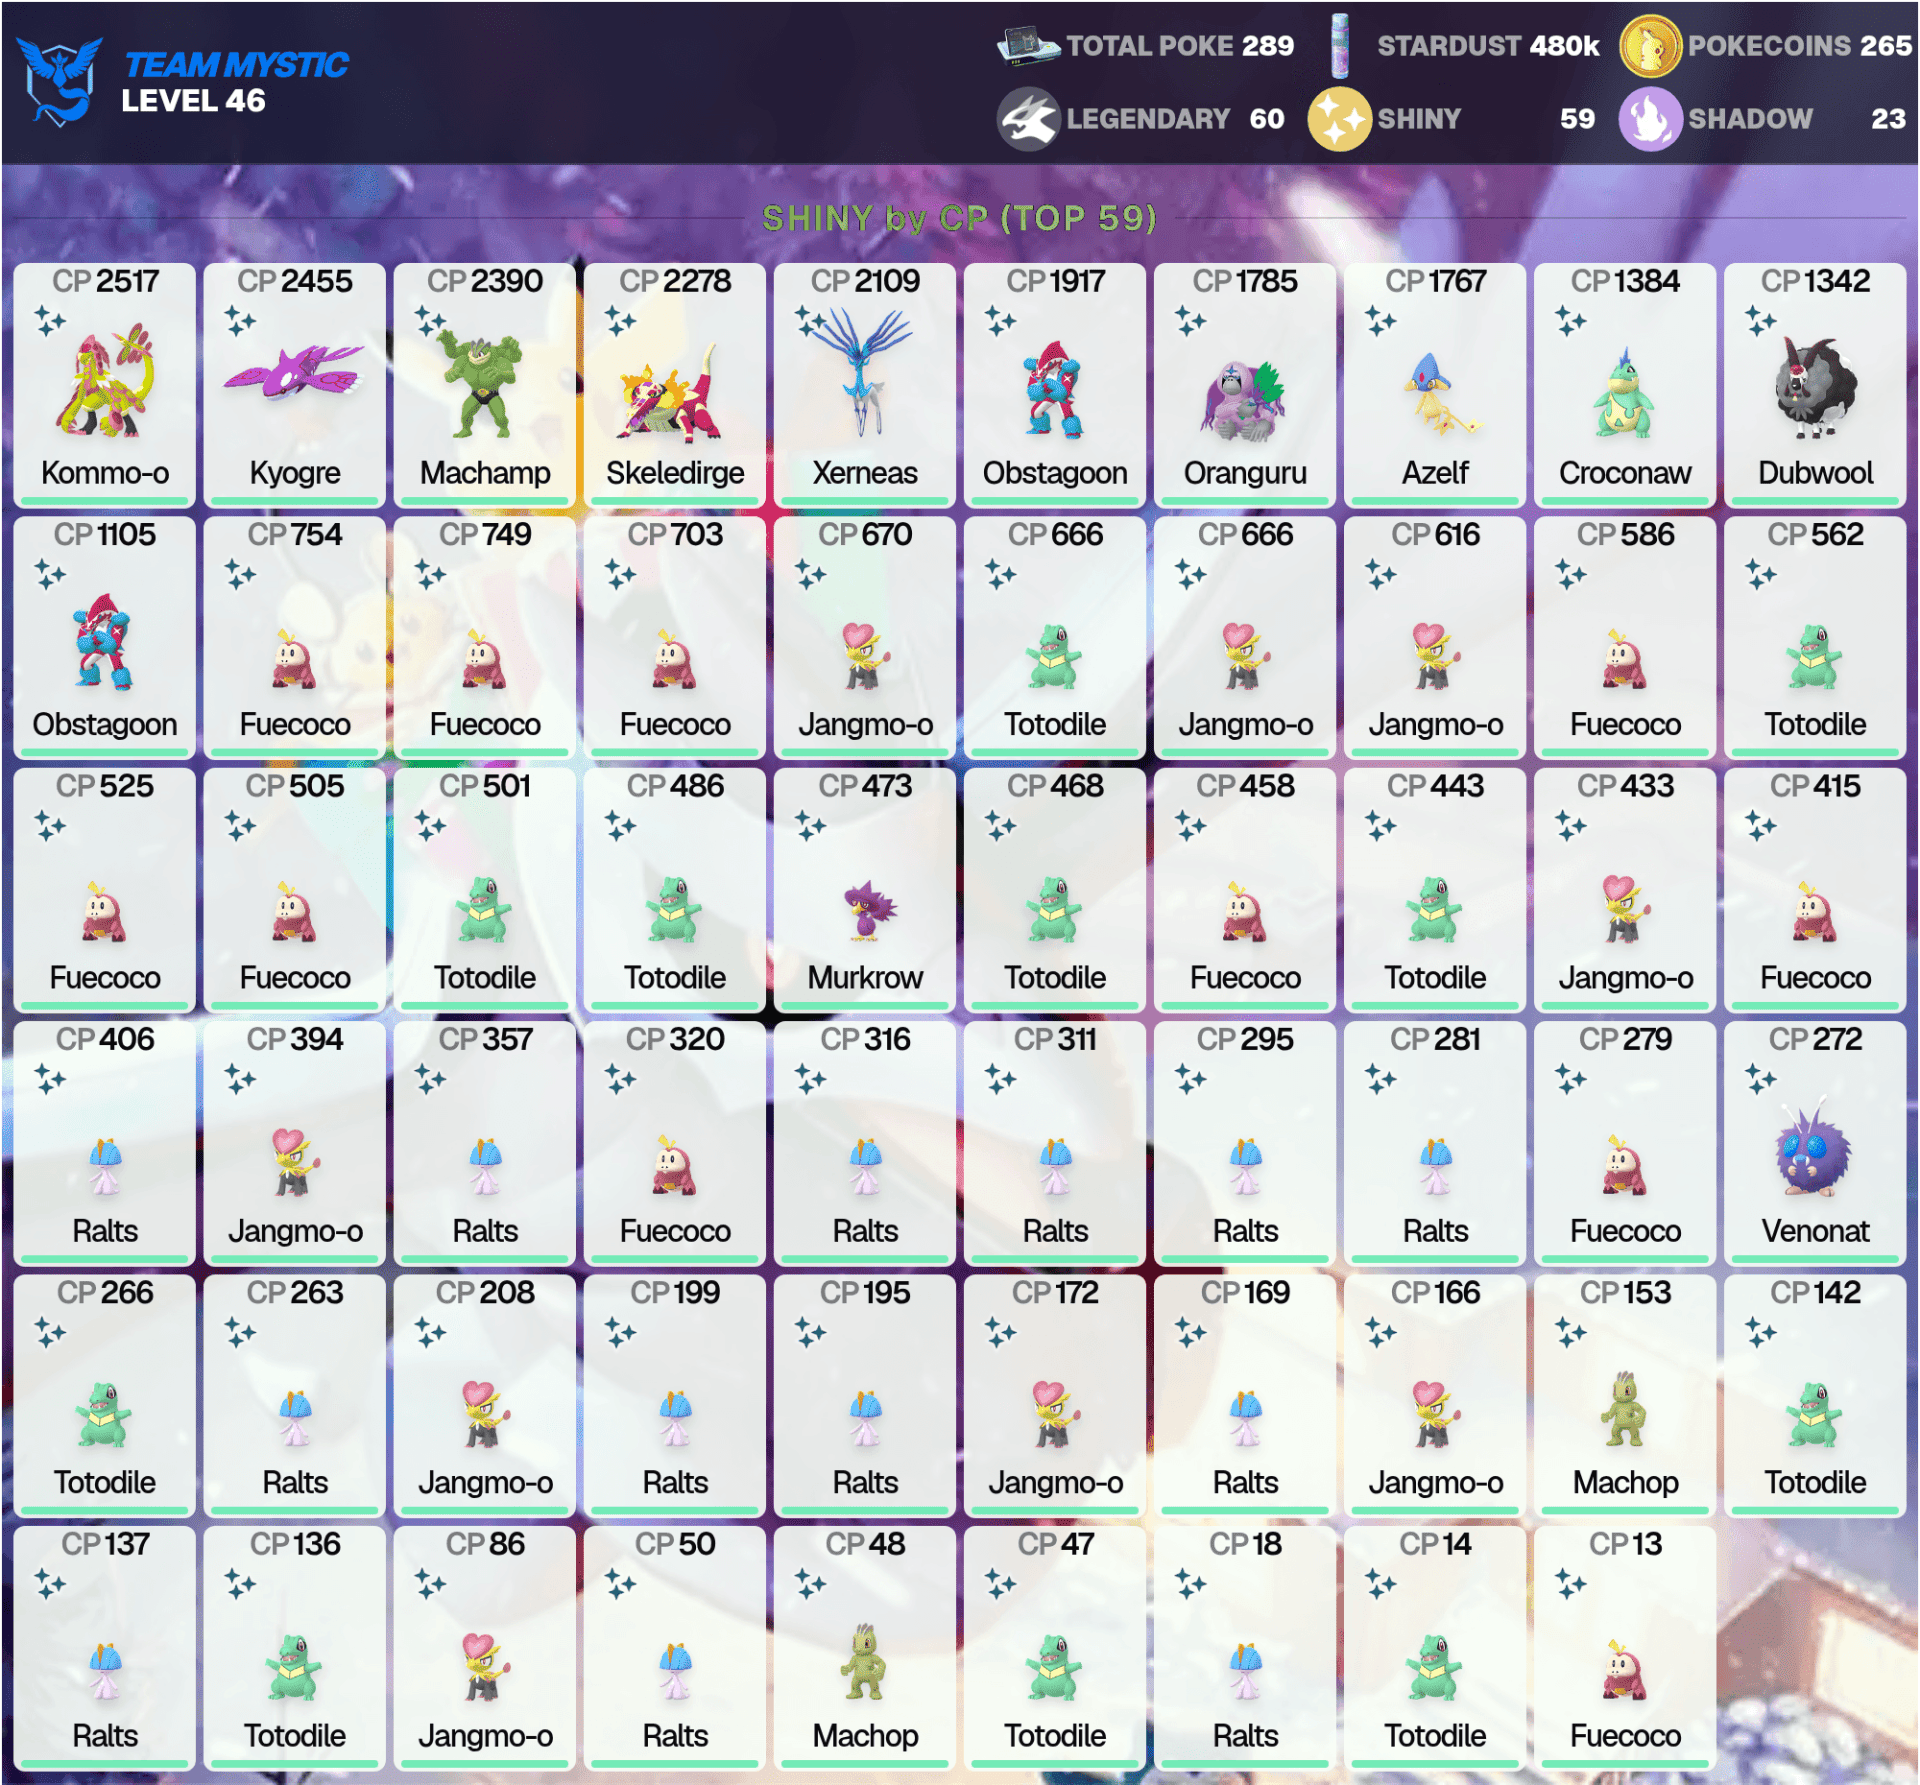Select the Oranguru sprite
Screen dimensions: 1920x1785
click(x=1243, y=401)
